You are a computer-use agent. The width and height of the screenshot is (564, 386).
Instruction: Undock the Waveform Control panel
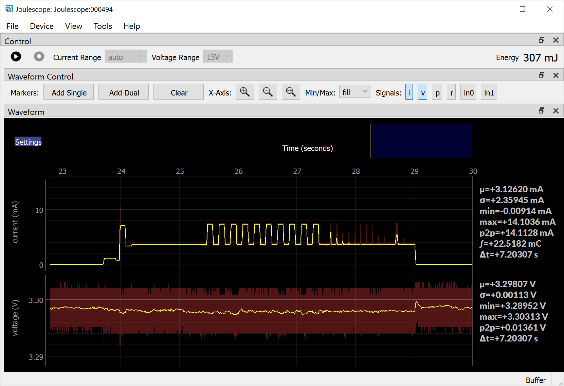click(541, 75)
